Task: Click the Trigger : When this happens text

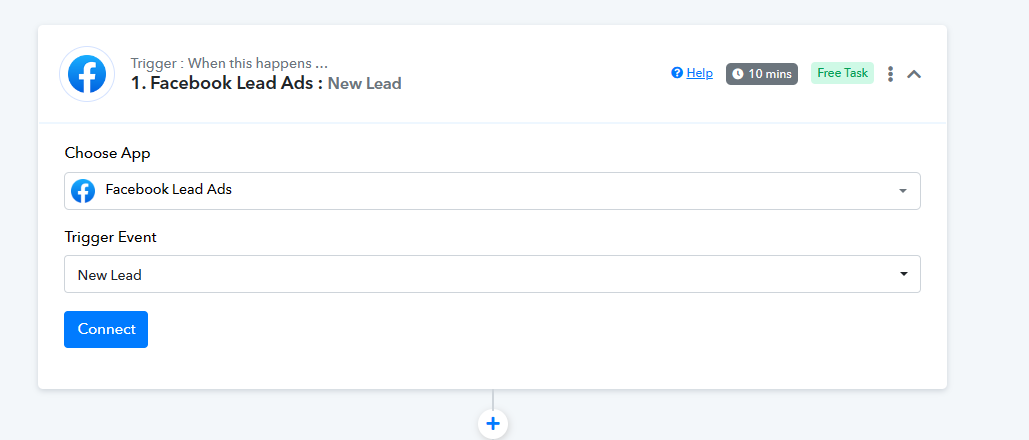Action: coord(229,64)
